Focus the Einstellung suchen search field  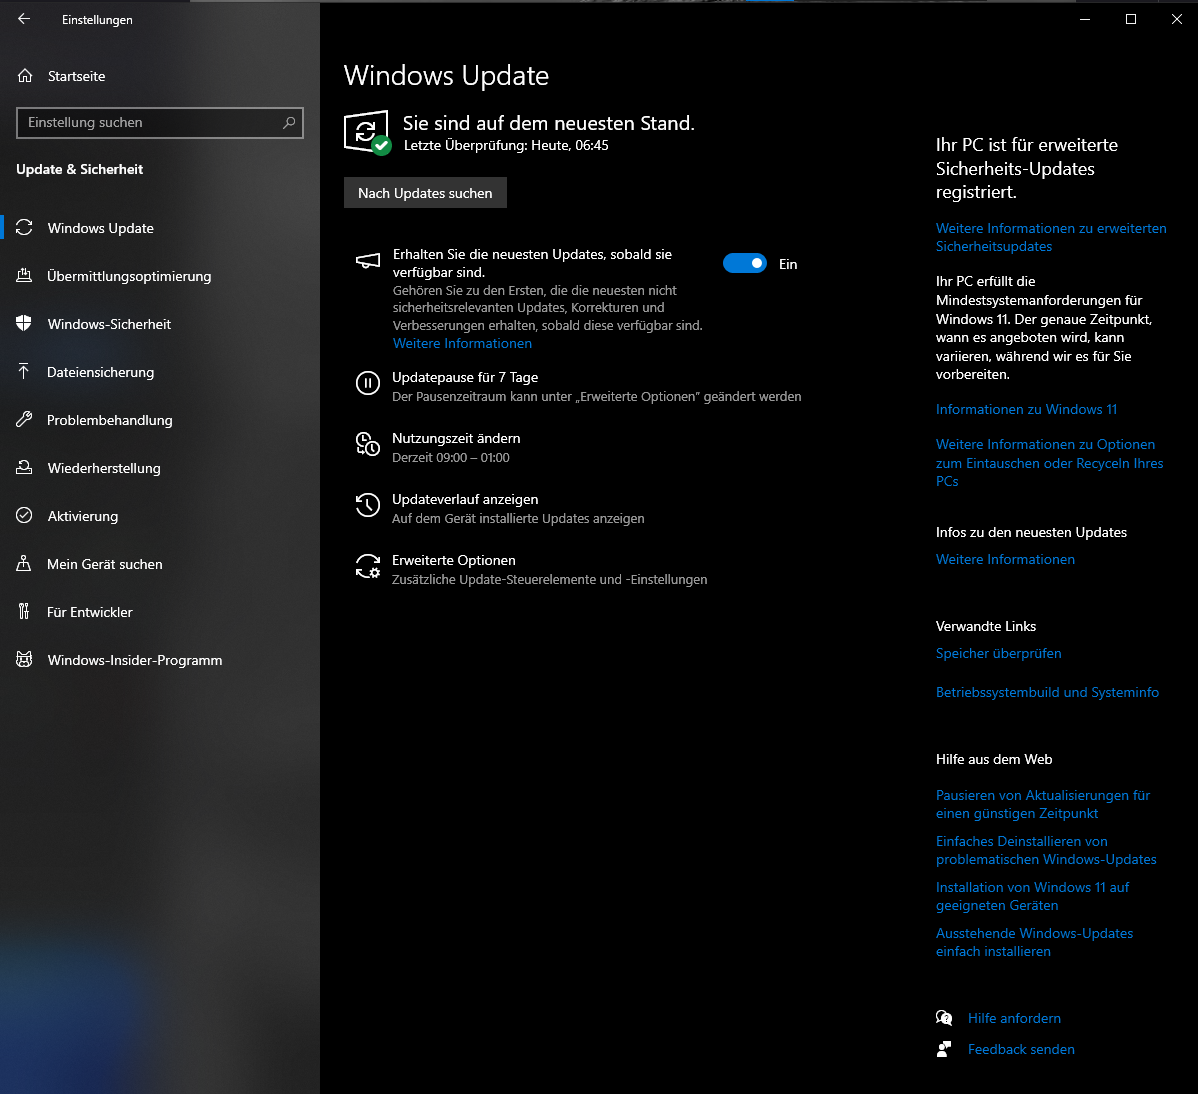point(160,123)
